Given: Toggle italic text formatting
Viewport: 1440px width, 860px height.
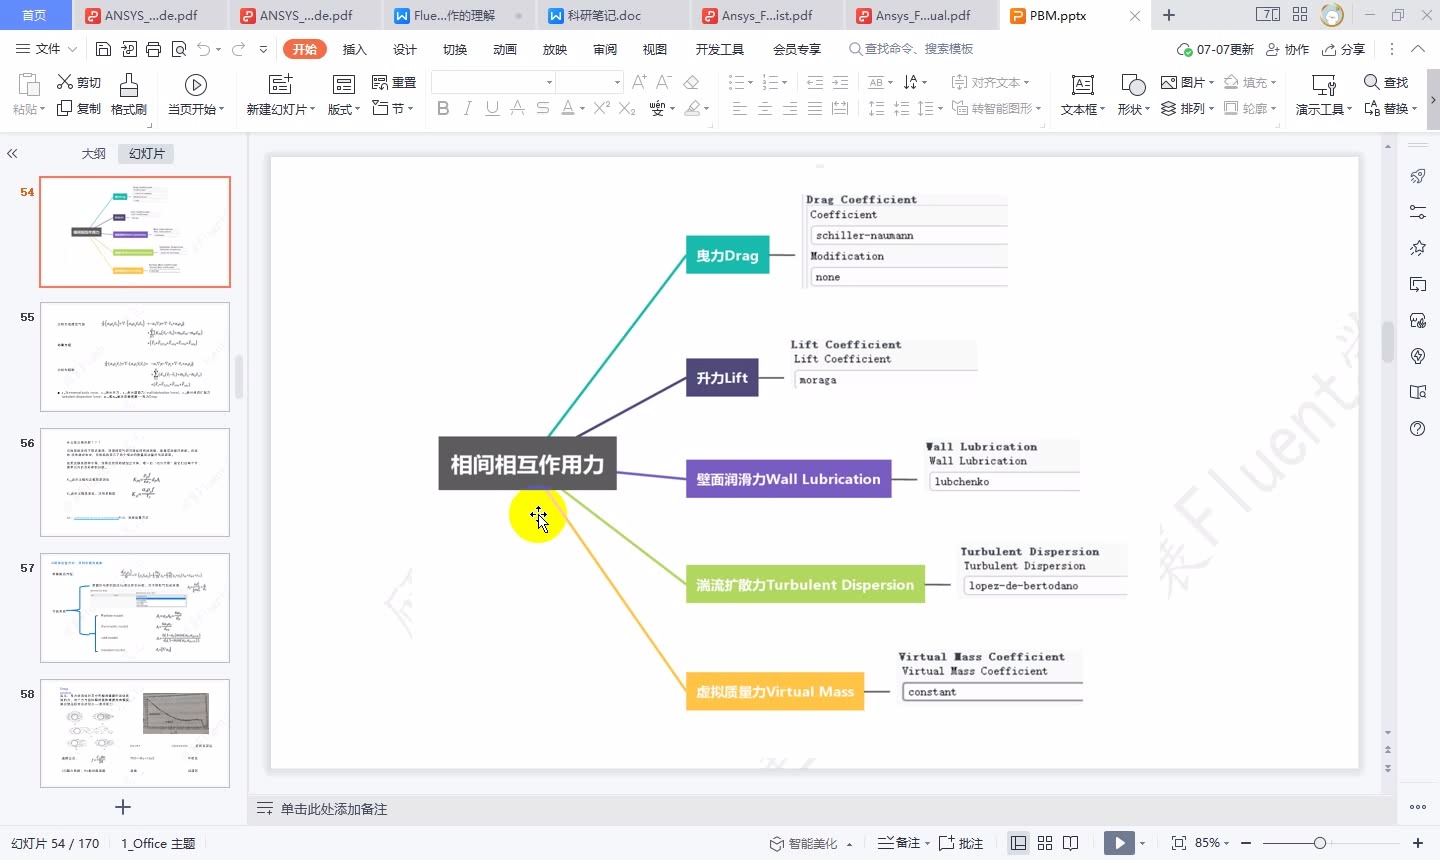Looking at the screenshot, I should click(468, 108).
